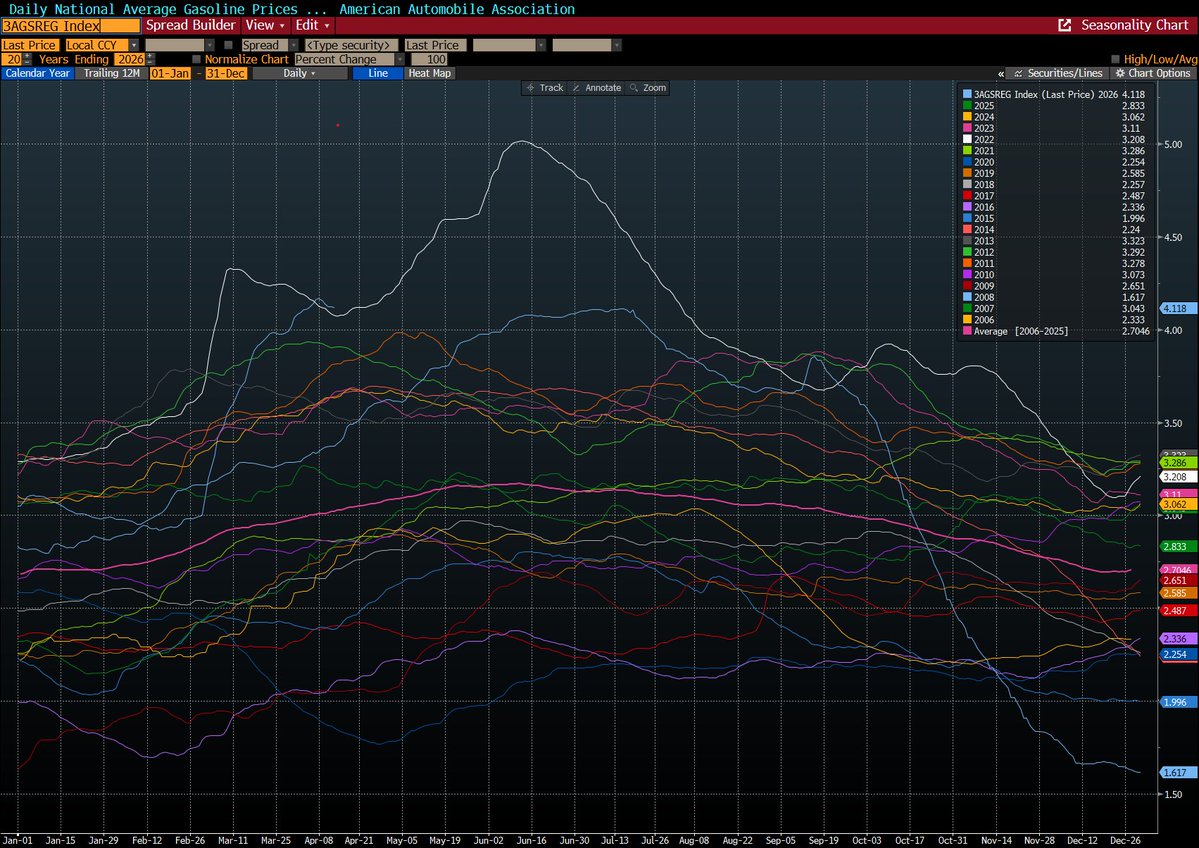Select the 2010 legend entry
This screenshot has width=1199, height=848.
[x=1054, y=275]
